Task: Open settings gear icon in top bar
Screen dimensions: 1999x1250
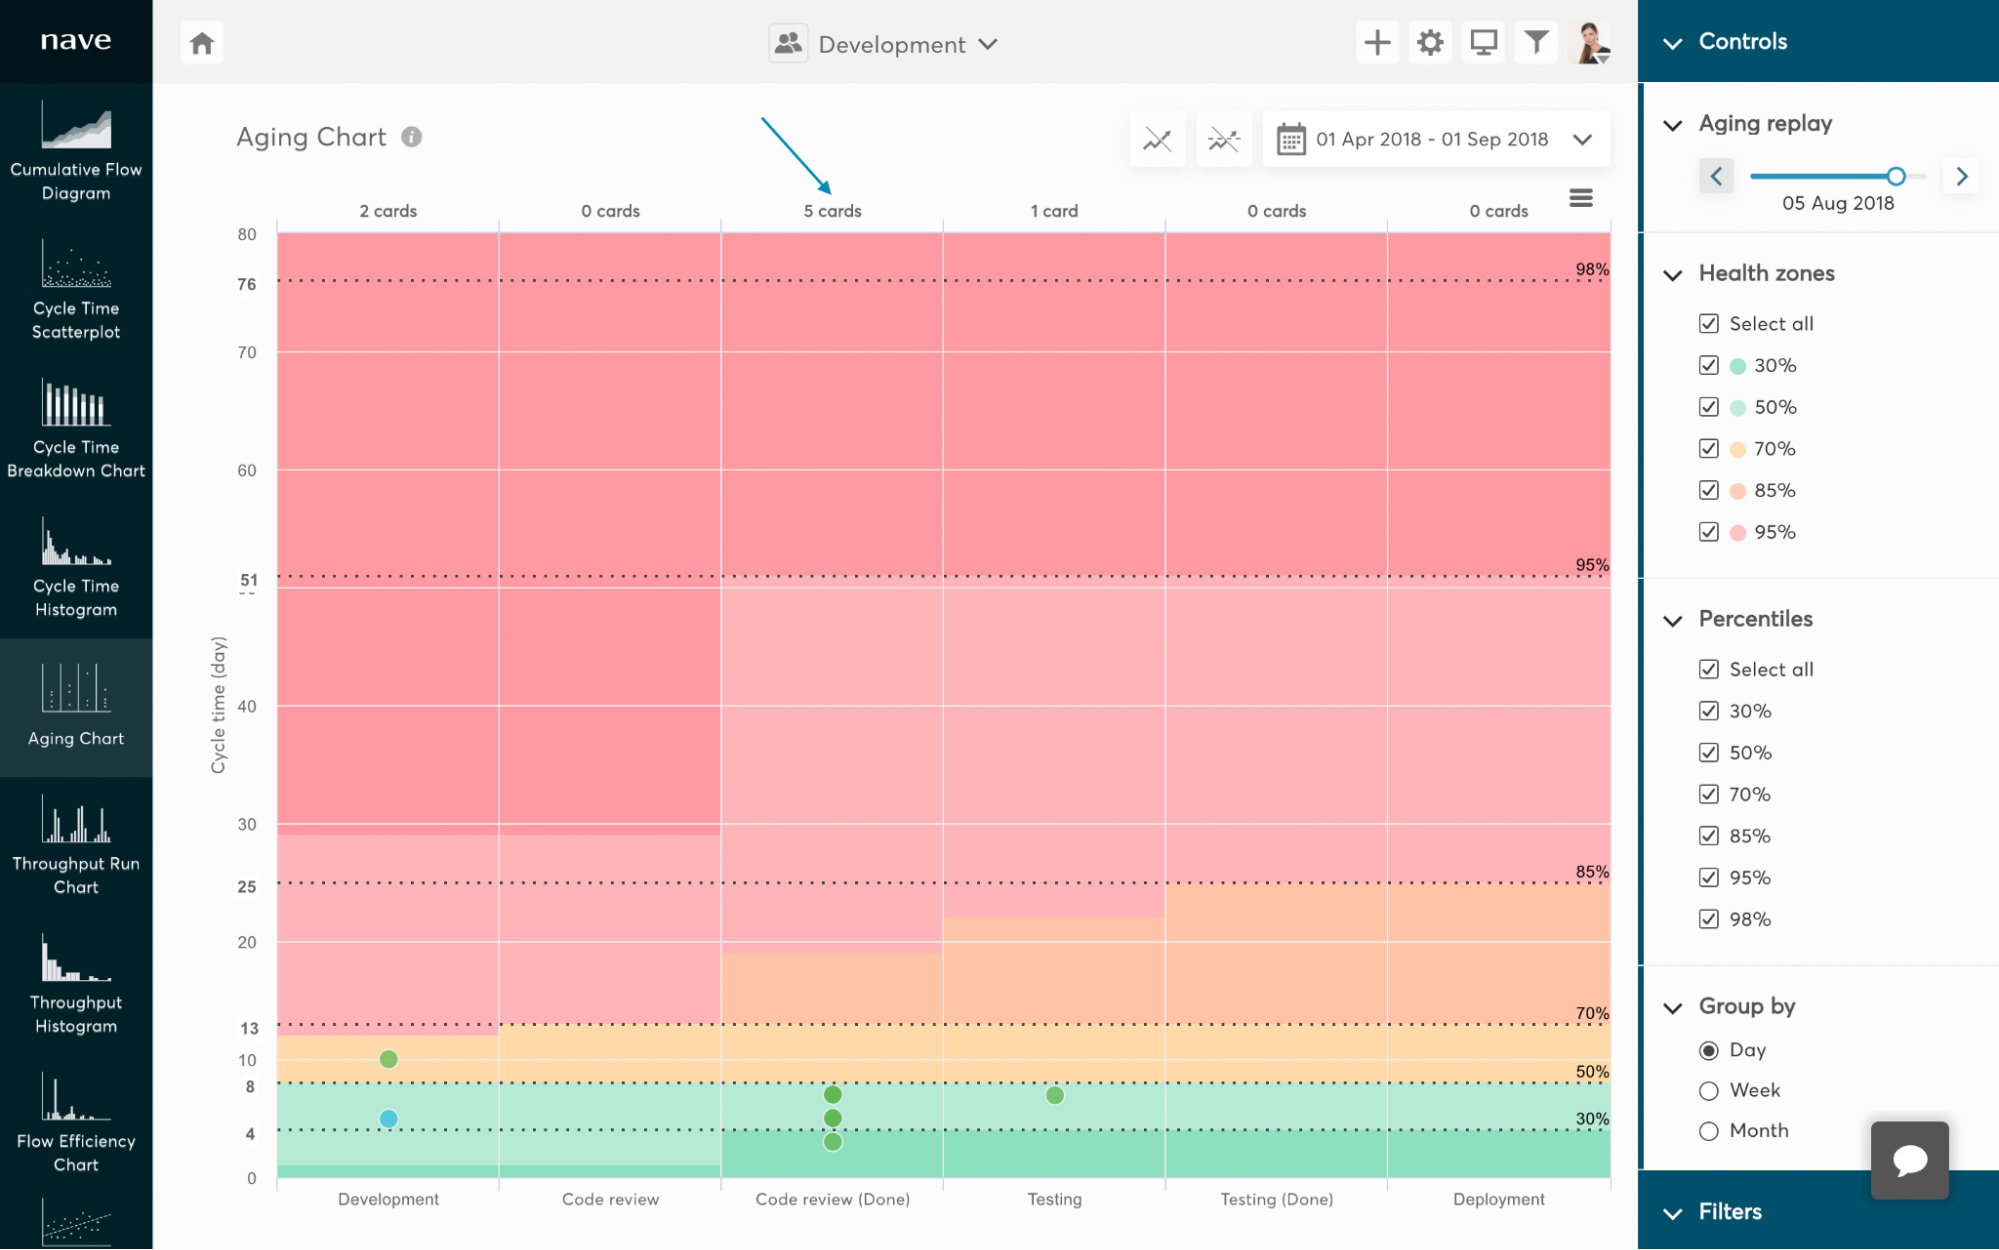Action: [1430, 43]
